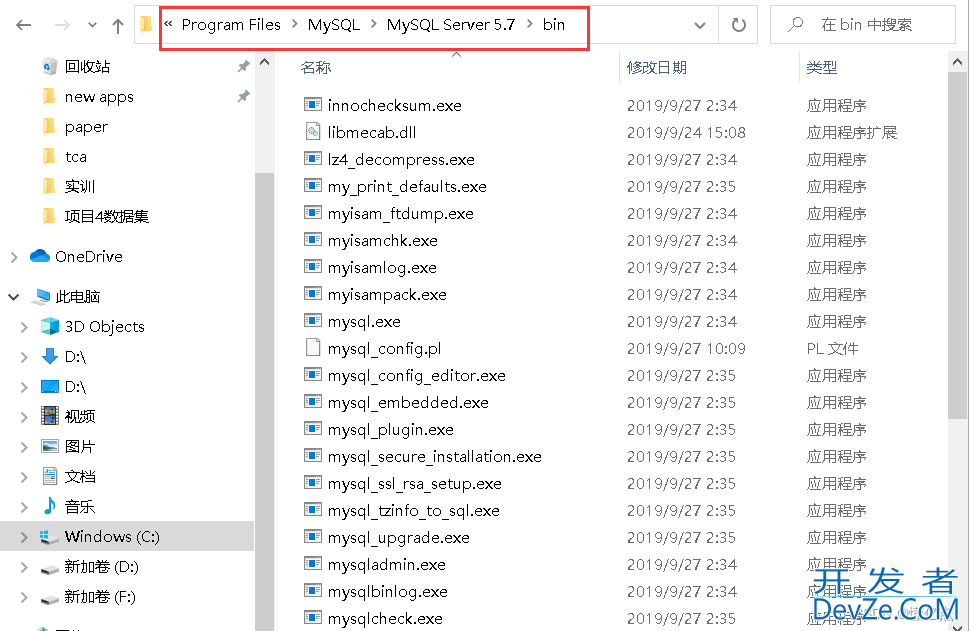Select mysql_ssl_rsa_setup.exe icon
The width and height of the screenshot is (969, 631).
click(313, 483)
